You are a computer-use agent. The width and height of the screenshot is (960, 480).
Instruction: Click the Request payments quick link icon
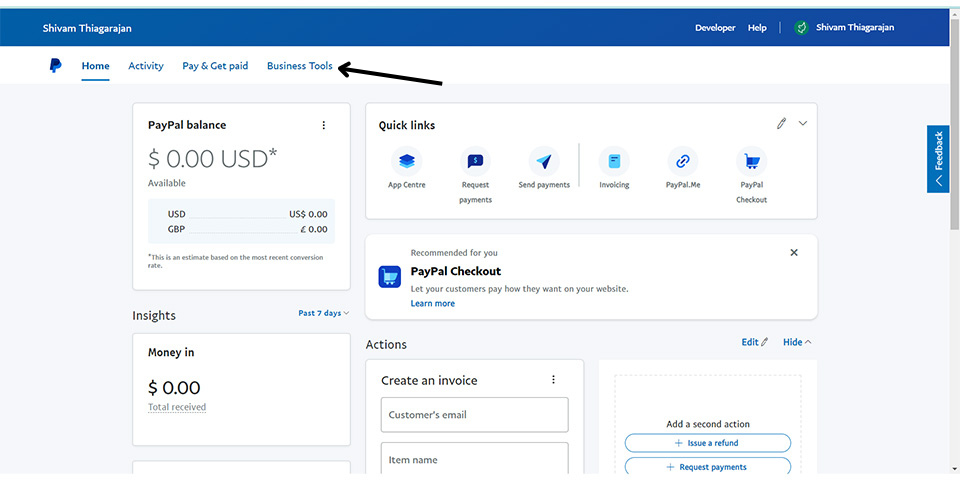(475, 160)
